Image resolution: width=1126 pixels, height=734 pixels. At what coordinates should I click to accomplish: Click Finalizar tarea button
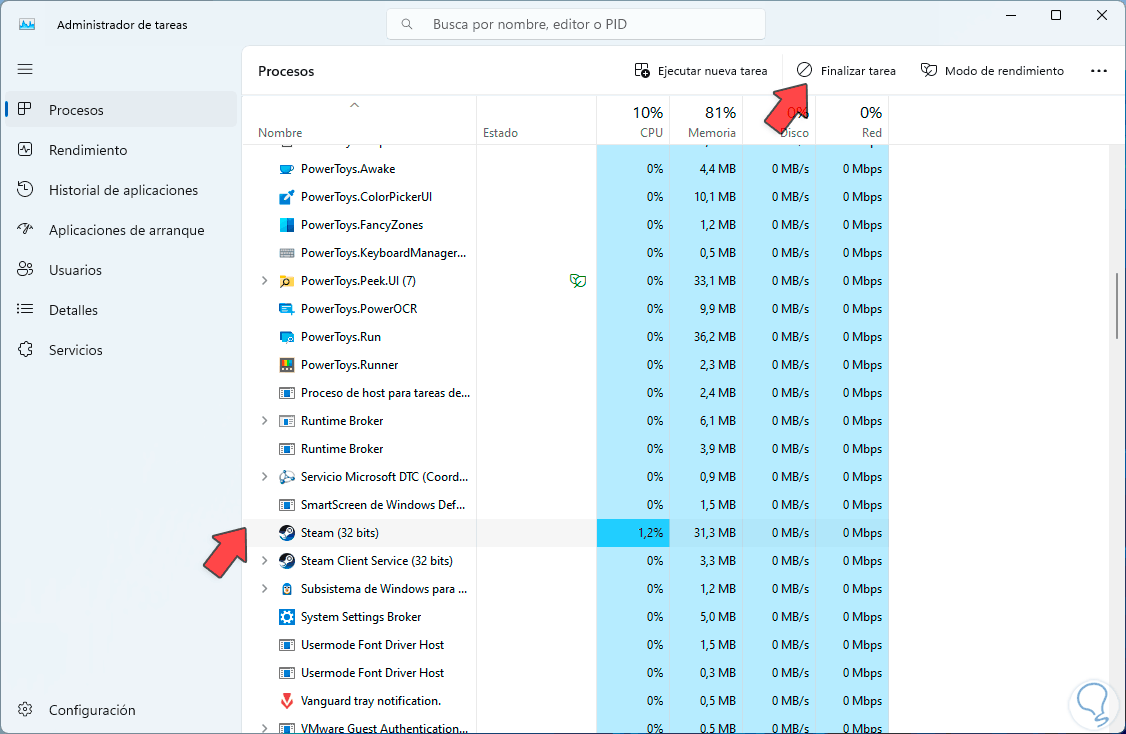point(846,70)
